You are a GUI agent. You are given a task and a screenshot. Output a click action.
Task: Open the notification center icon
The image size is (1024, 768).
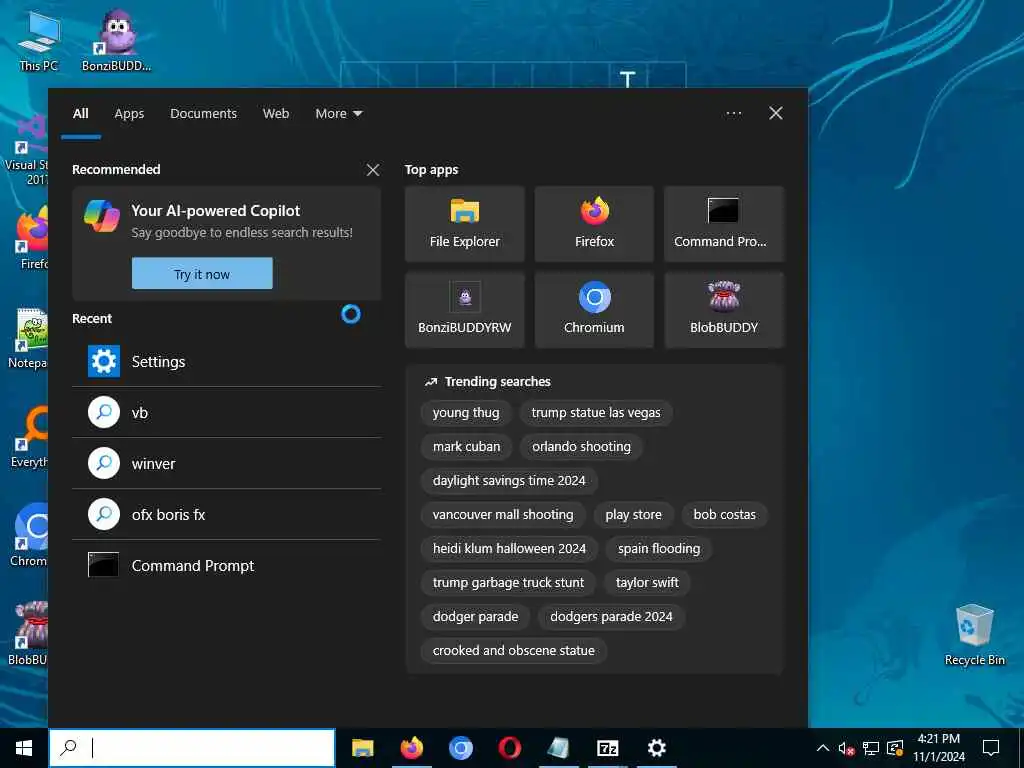991,748
